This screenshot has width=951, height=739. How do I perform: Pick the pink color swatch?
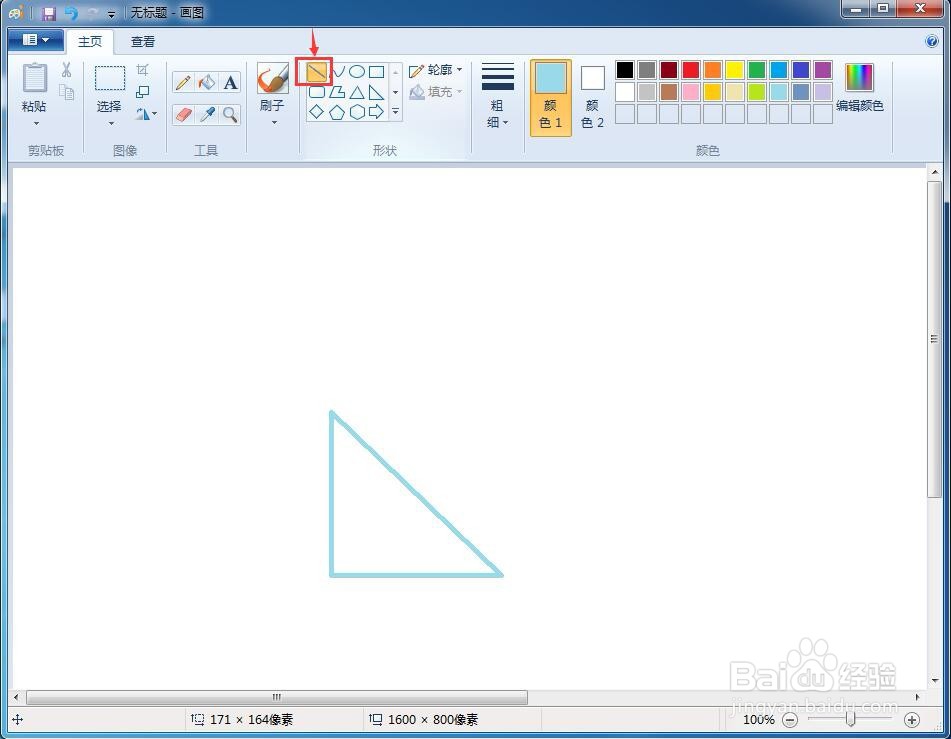[691, 92]
